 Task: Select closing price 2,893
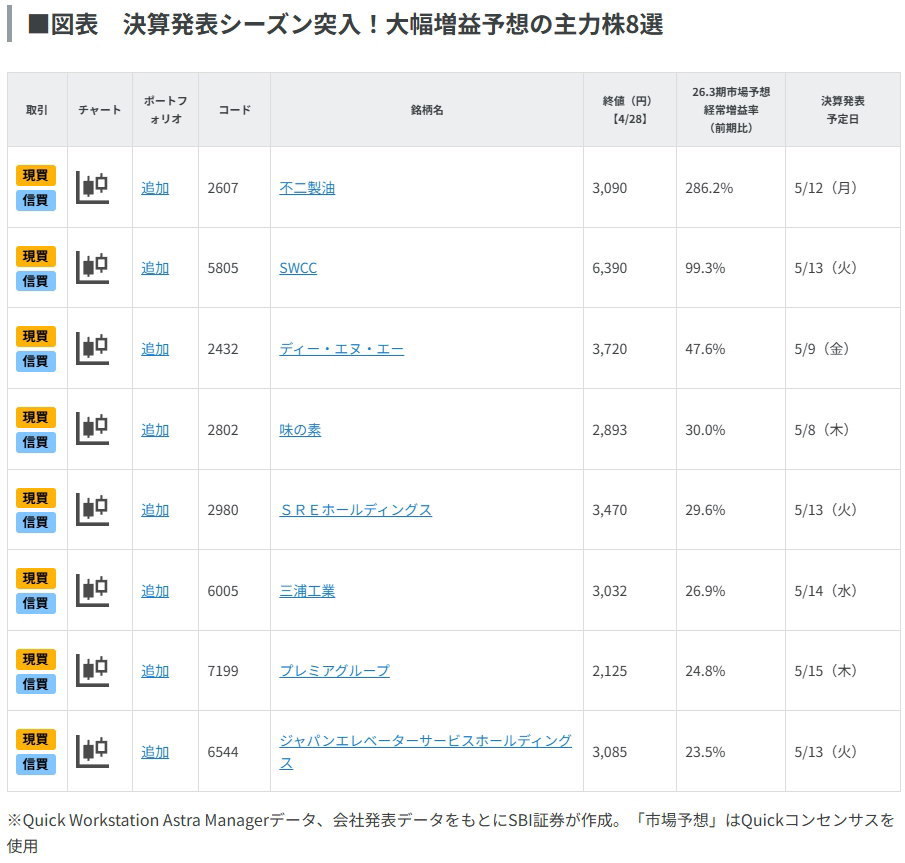pyautogui.click(x=609, y=430)
